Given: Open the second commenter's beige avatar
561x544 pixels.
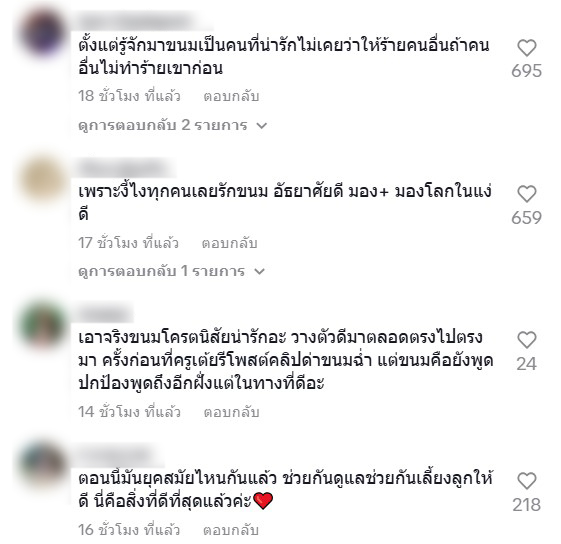Looking at the screenshot, I should coord(43,179).
